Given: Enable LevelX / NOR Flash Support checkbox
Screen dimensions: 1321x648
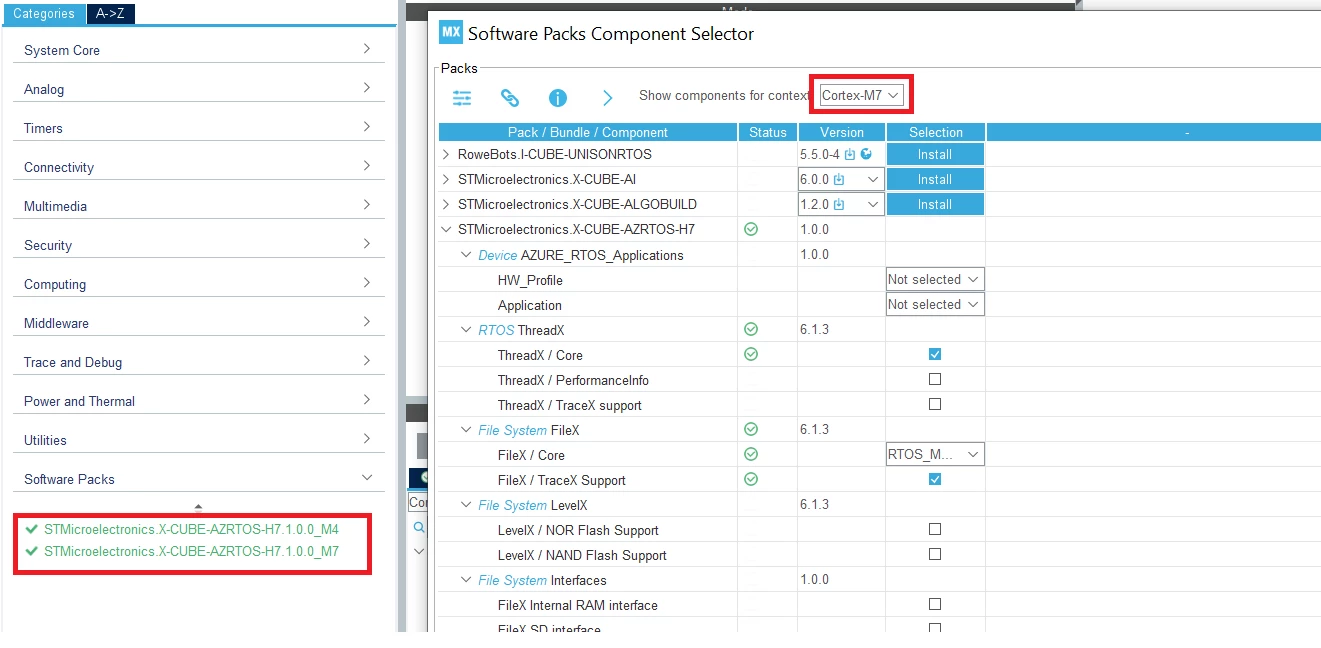Looking at the screenshot, I should pos(935,529).
